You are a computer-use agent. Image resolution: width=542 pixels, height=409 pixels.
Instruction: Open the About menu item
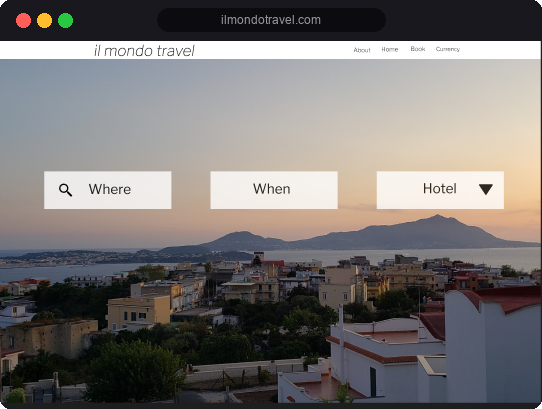[362, 50]
